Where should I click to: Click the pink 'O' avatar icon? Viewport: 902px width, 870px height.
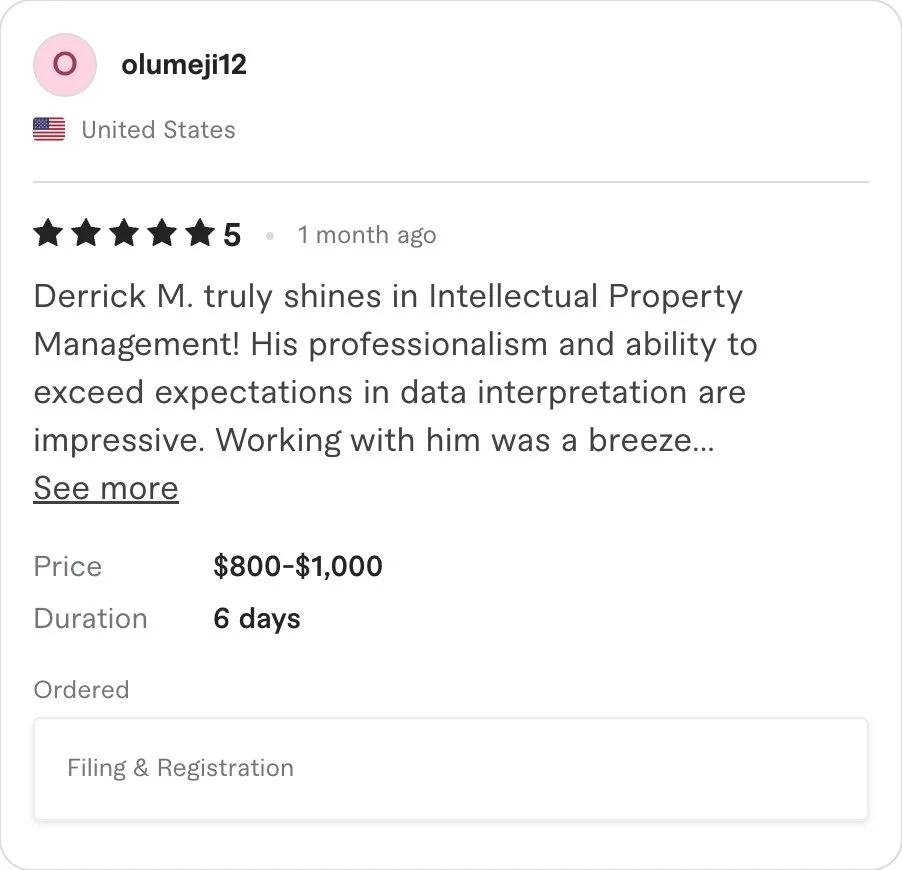[x=65, y=65]
